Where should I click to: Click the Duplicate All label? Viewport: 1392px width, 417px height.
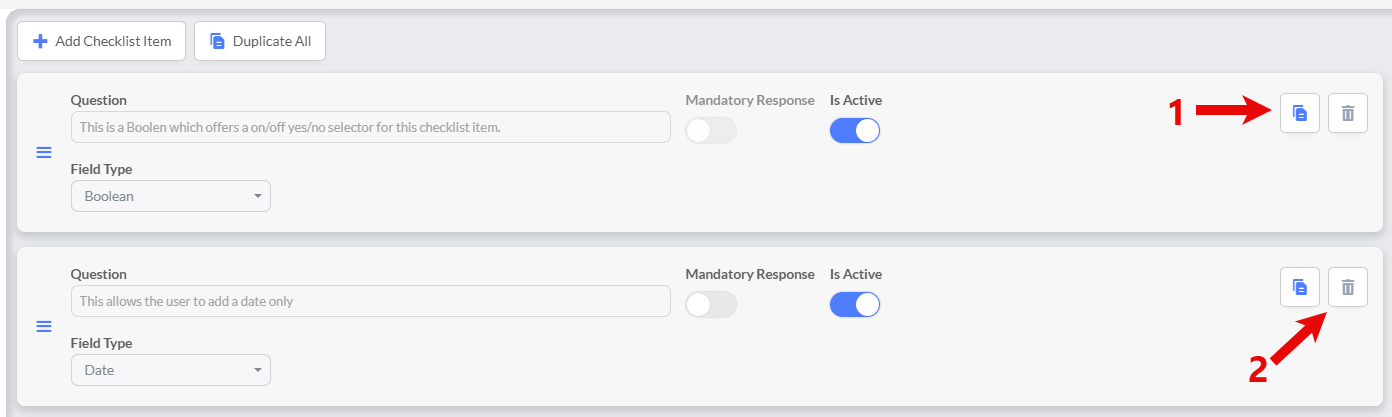coord(271,41)
